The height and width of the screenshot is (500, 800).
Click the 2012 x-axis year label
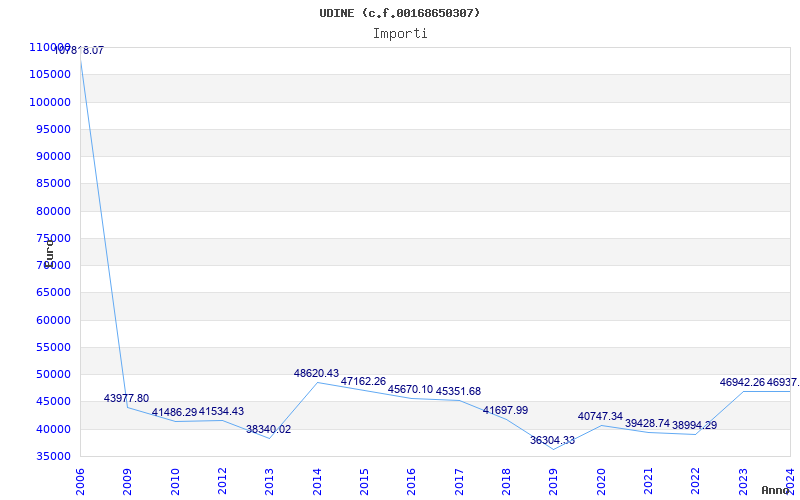pyautogui.click(x=222, y=482)
